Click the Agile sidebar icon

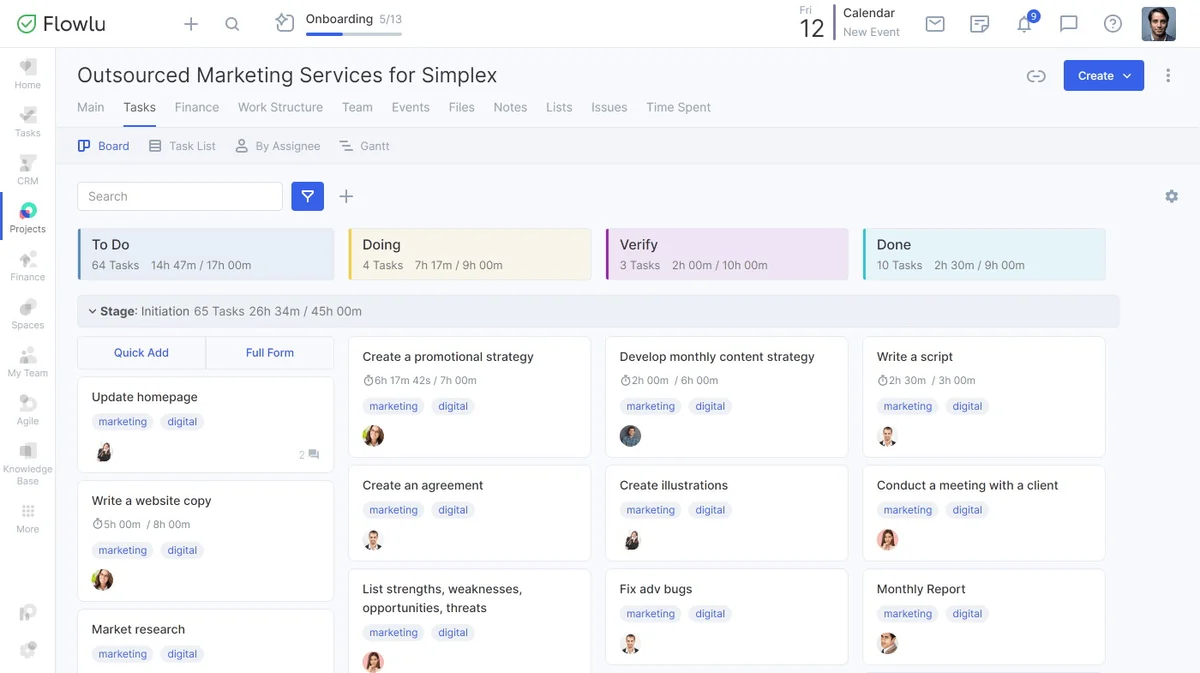coord(27,409)
